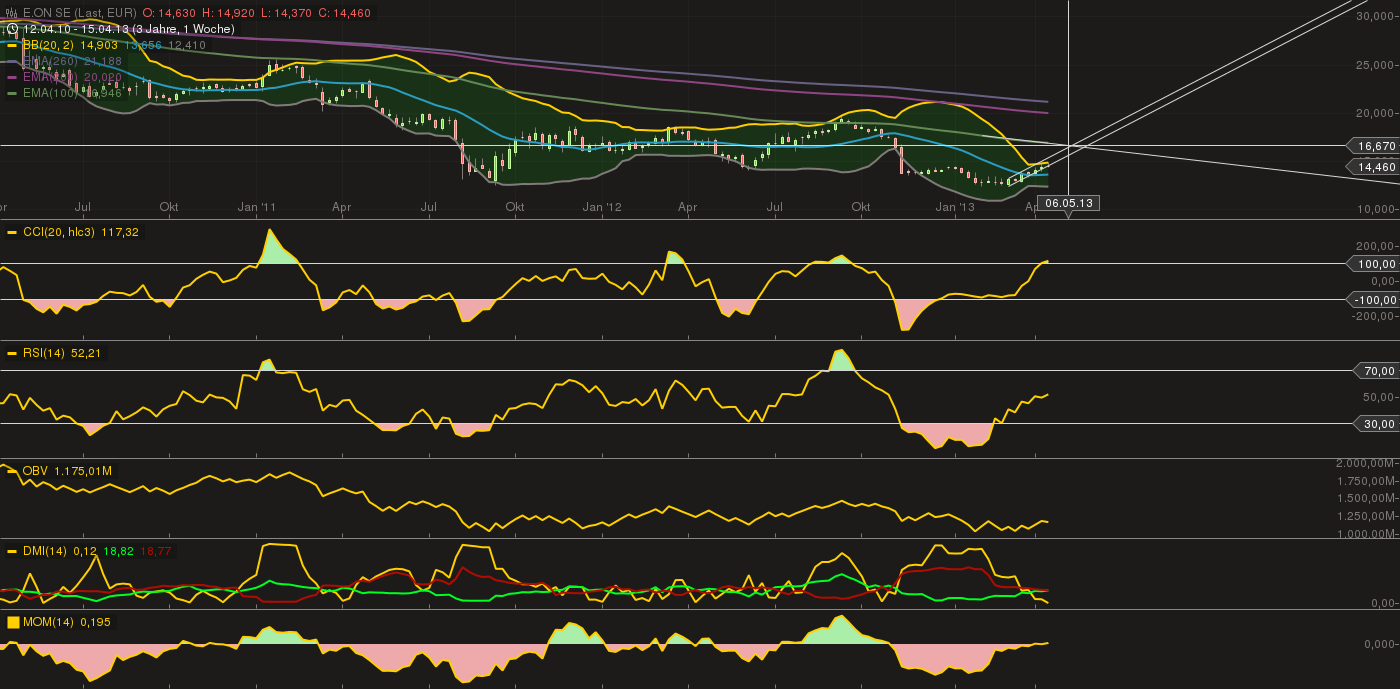Click the Jan '13 time axis label
This screenshot has height=689, width=1400.
pos(955,207)
